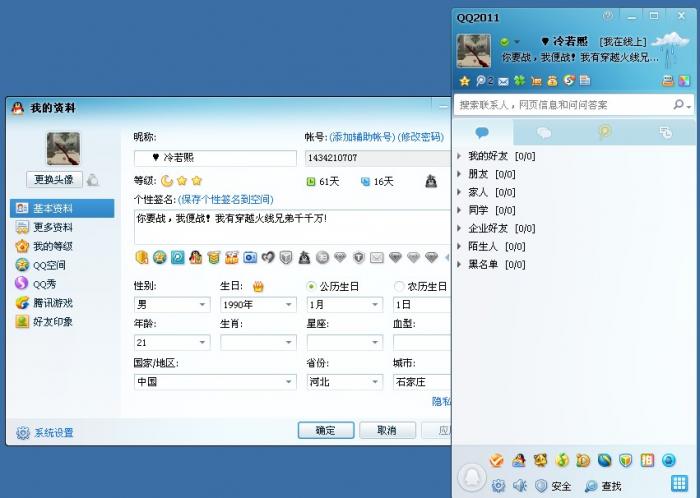Click the blue 16 days icon

pyautogui.click(x=365, y=182)
